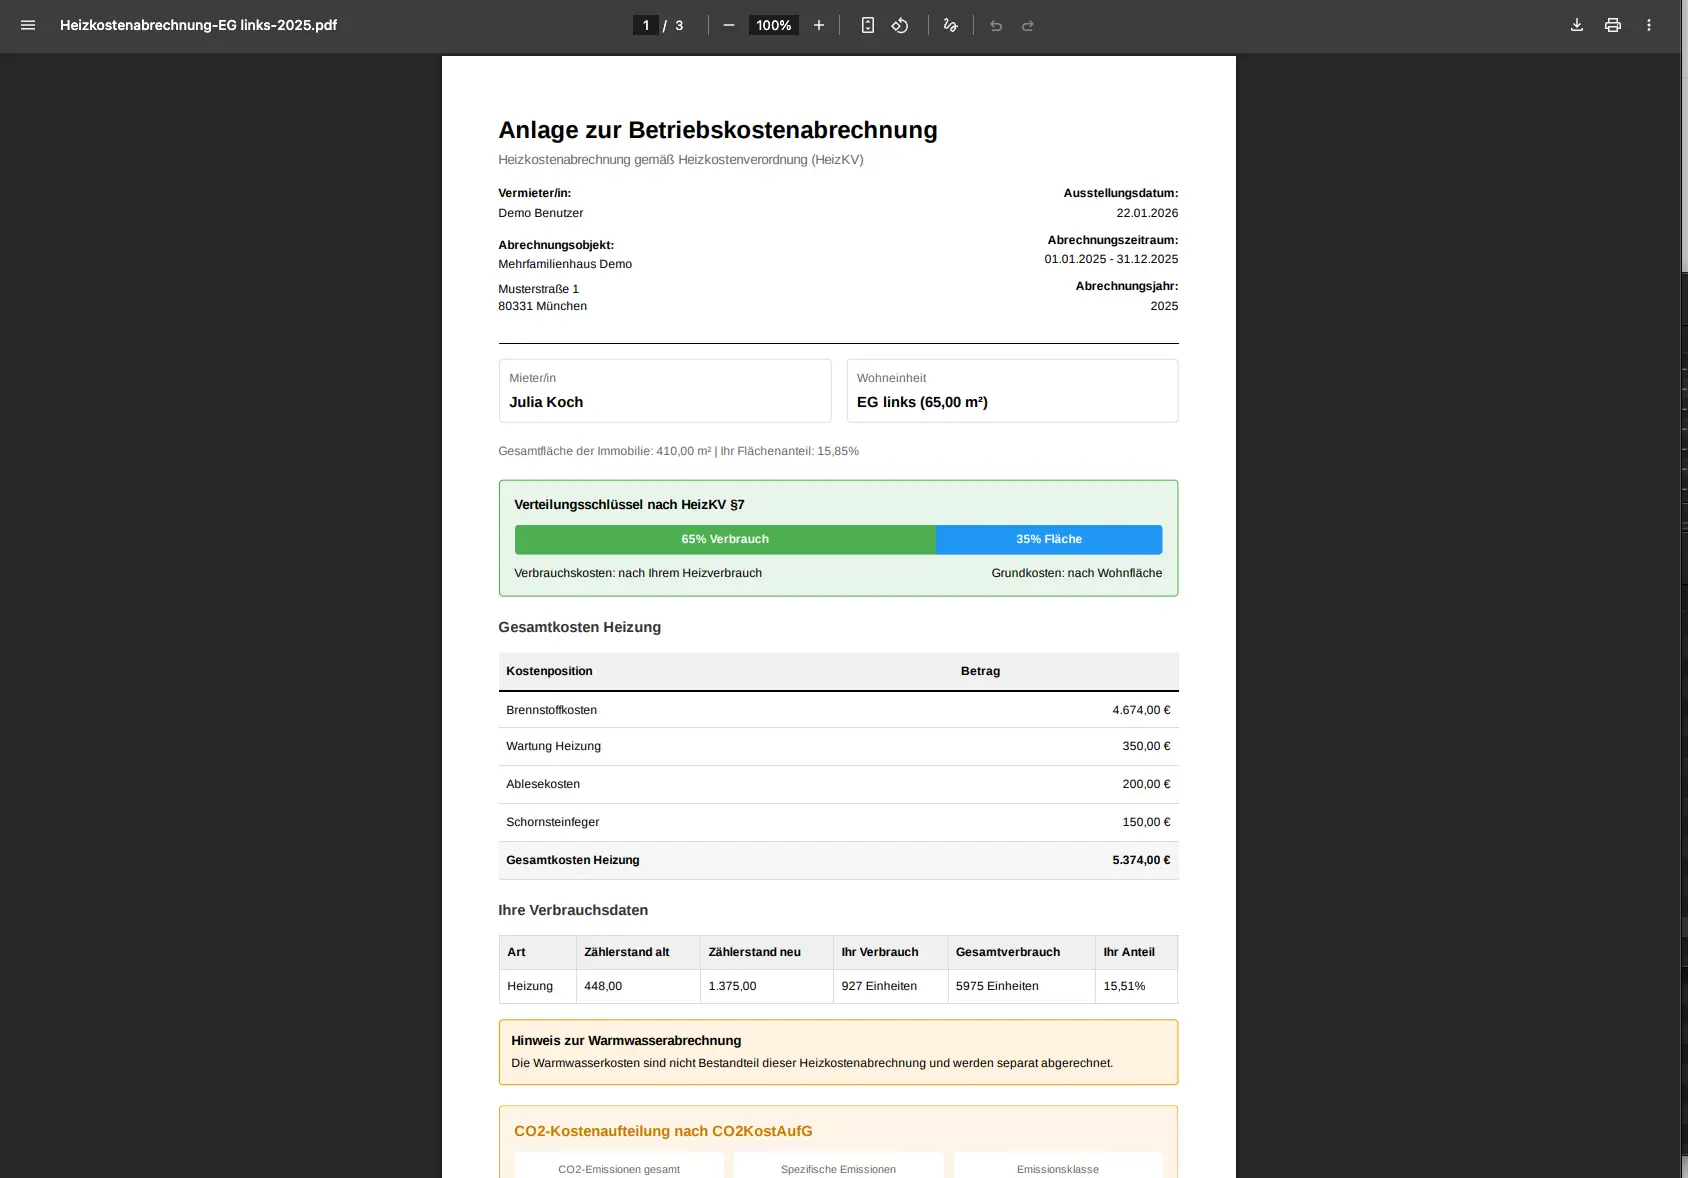Click the Emissionsklasse card label
Viewport: 1688px width, 1178px height.
(x=1058, y=1169)
